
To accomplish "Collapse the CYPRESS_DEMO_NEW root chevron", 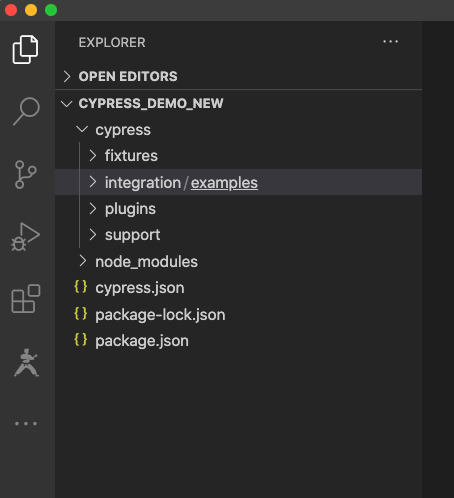I will [67, 104].
